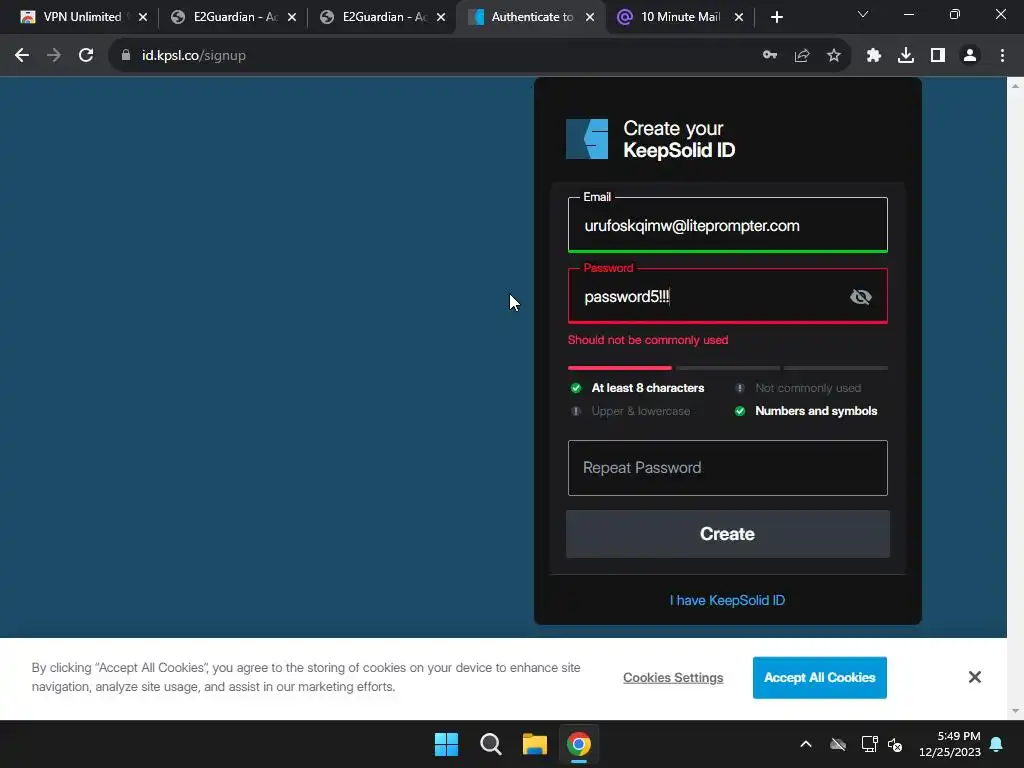Click the password strength meter bar
Viewport: 1024px width, 768px height.
point(728,368)
